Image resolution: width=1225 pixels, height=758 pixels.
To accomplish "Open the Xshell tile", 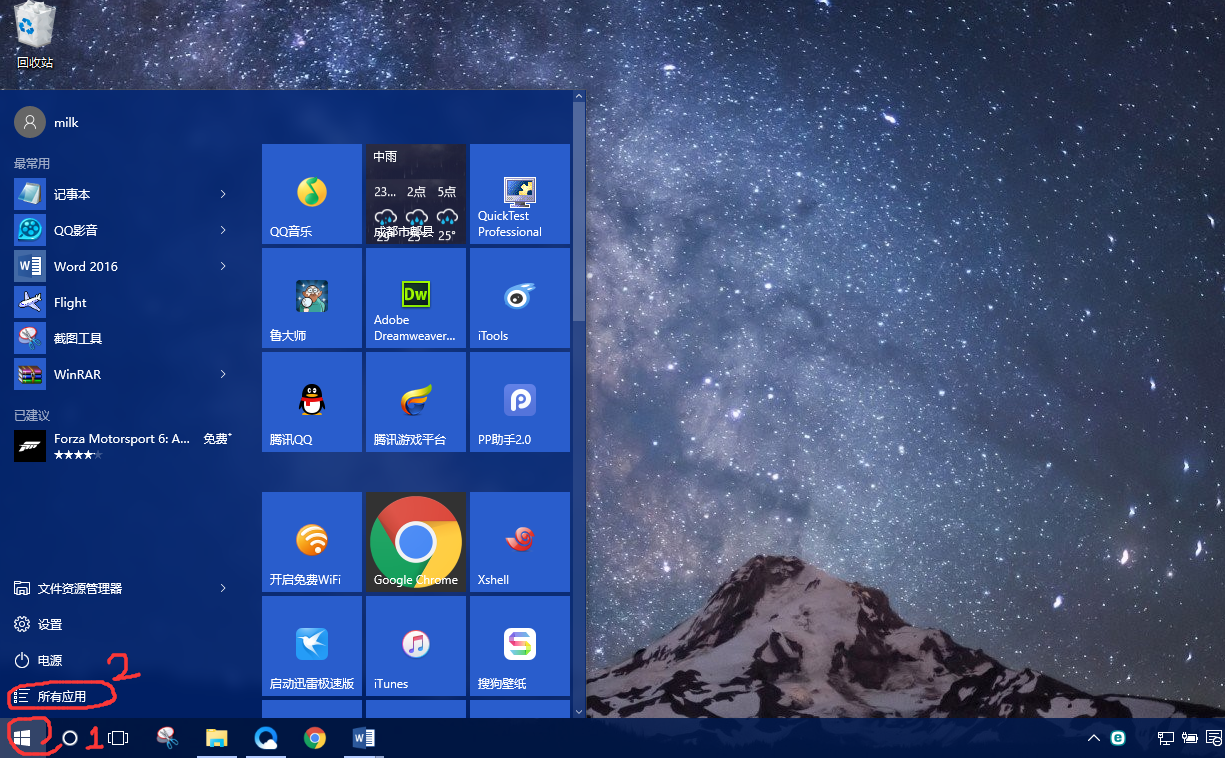I will pos(520,542).
